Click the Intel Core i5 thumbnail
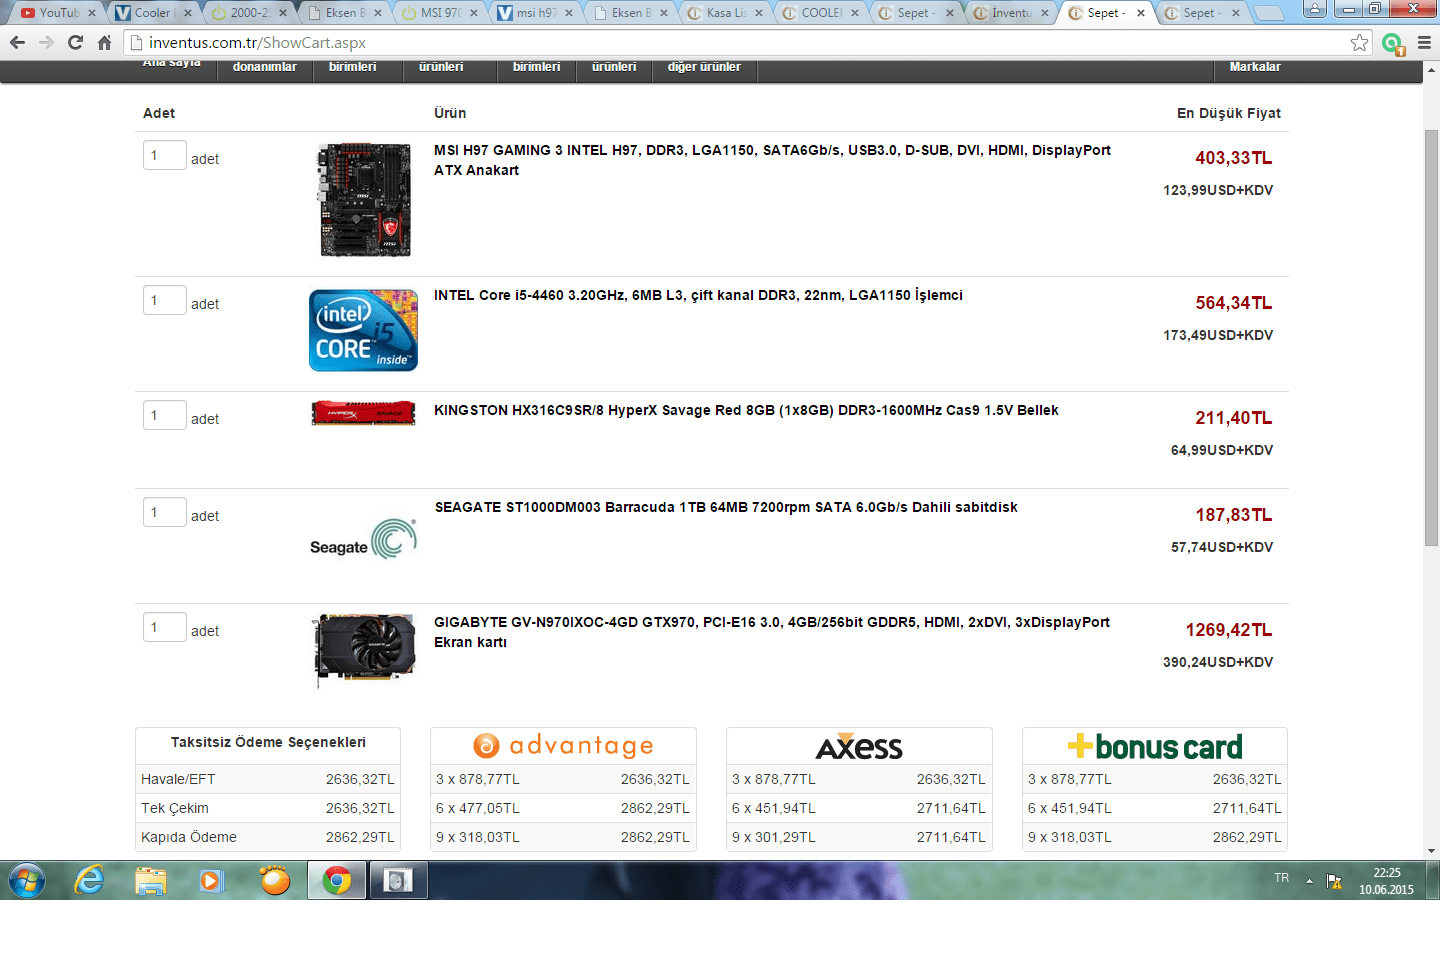 364,330
